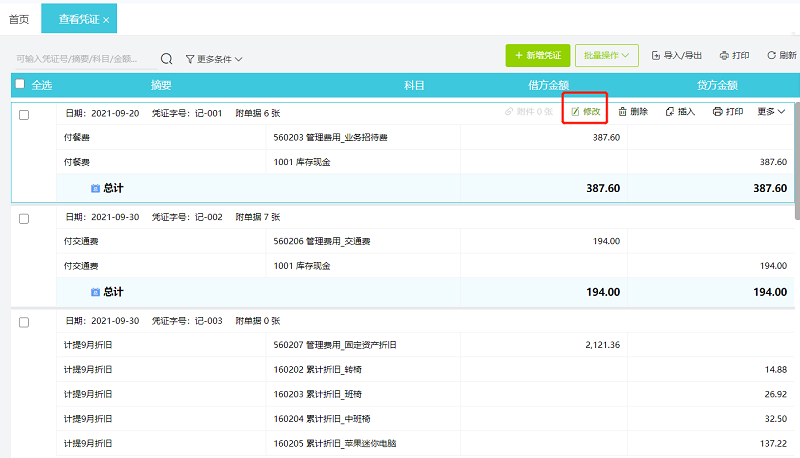Click the 打印 printer icon in voucher 记-001 row
The width and height of the screenshot is (800, 458).
point(717,112)
